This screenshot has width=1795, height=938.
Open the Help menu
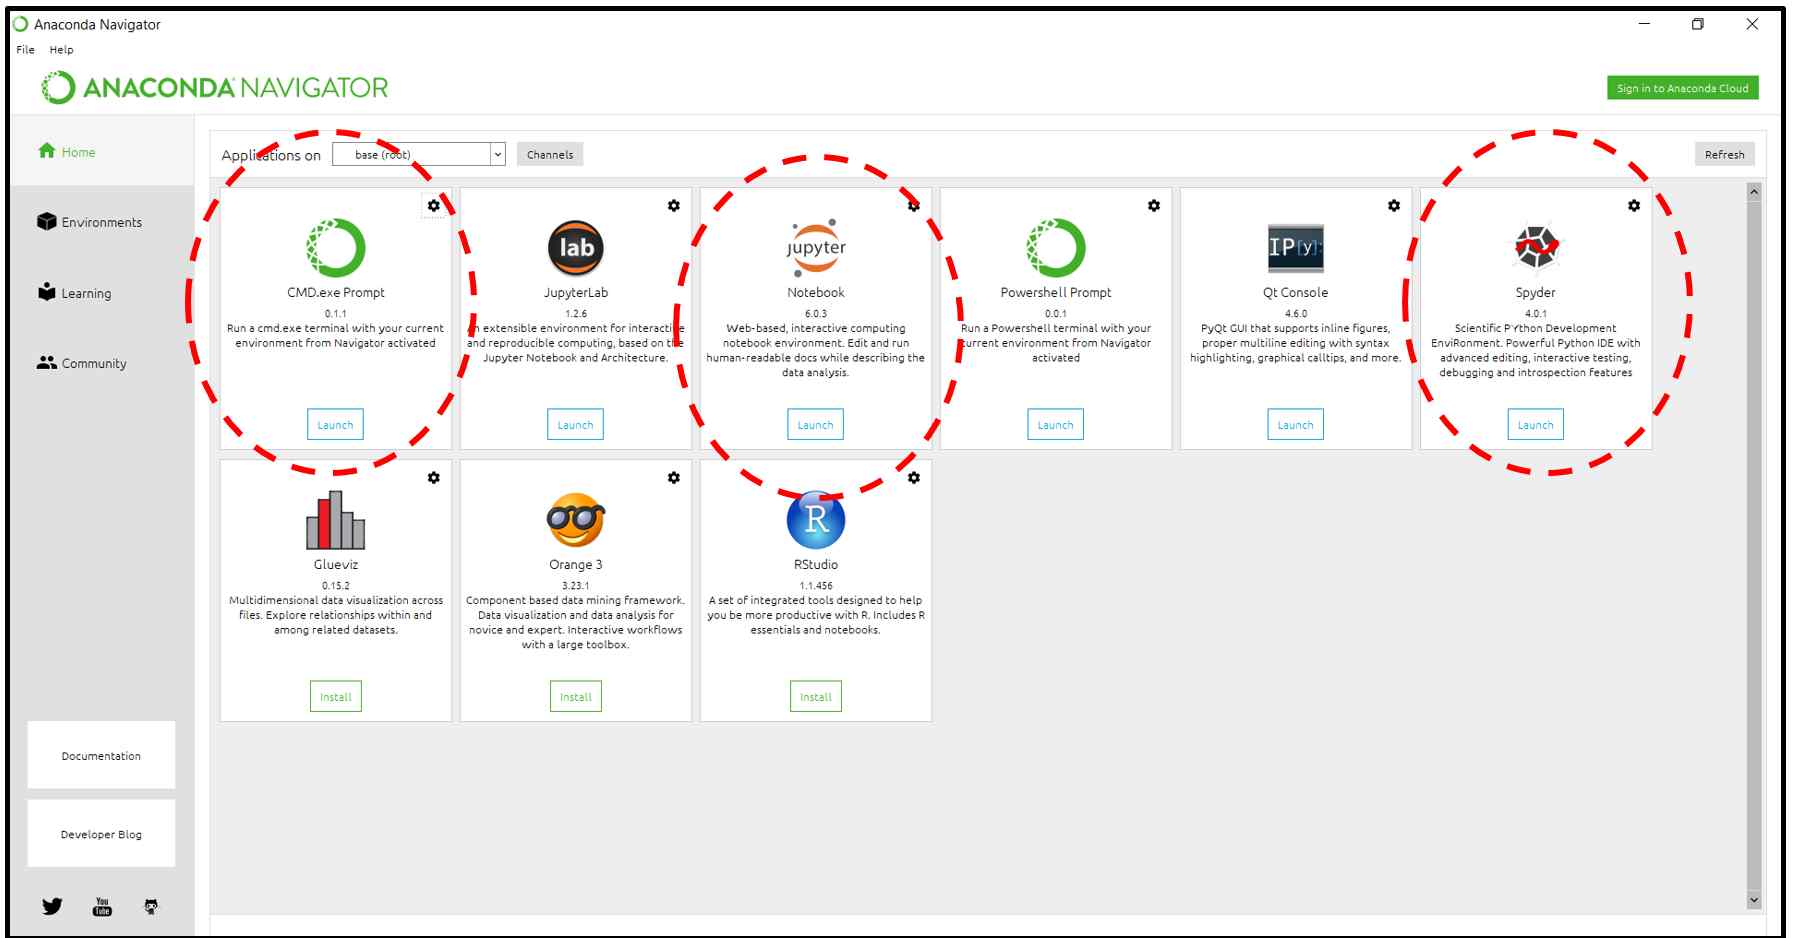pyautogui.click(x=61, y=49)
